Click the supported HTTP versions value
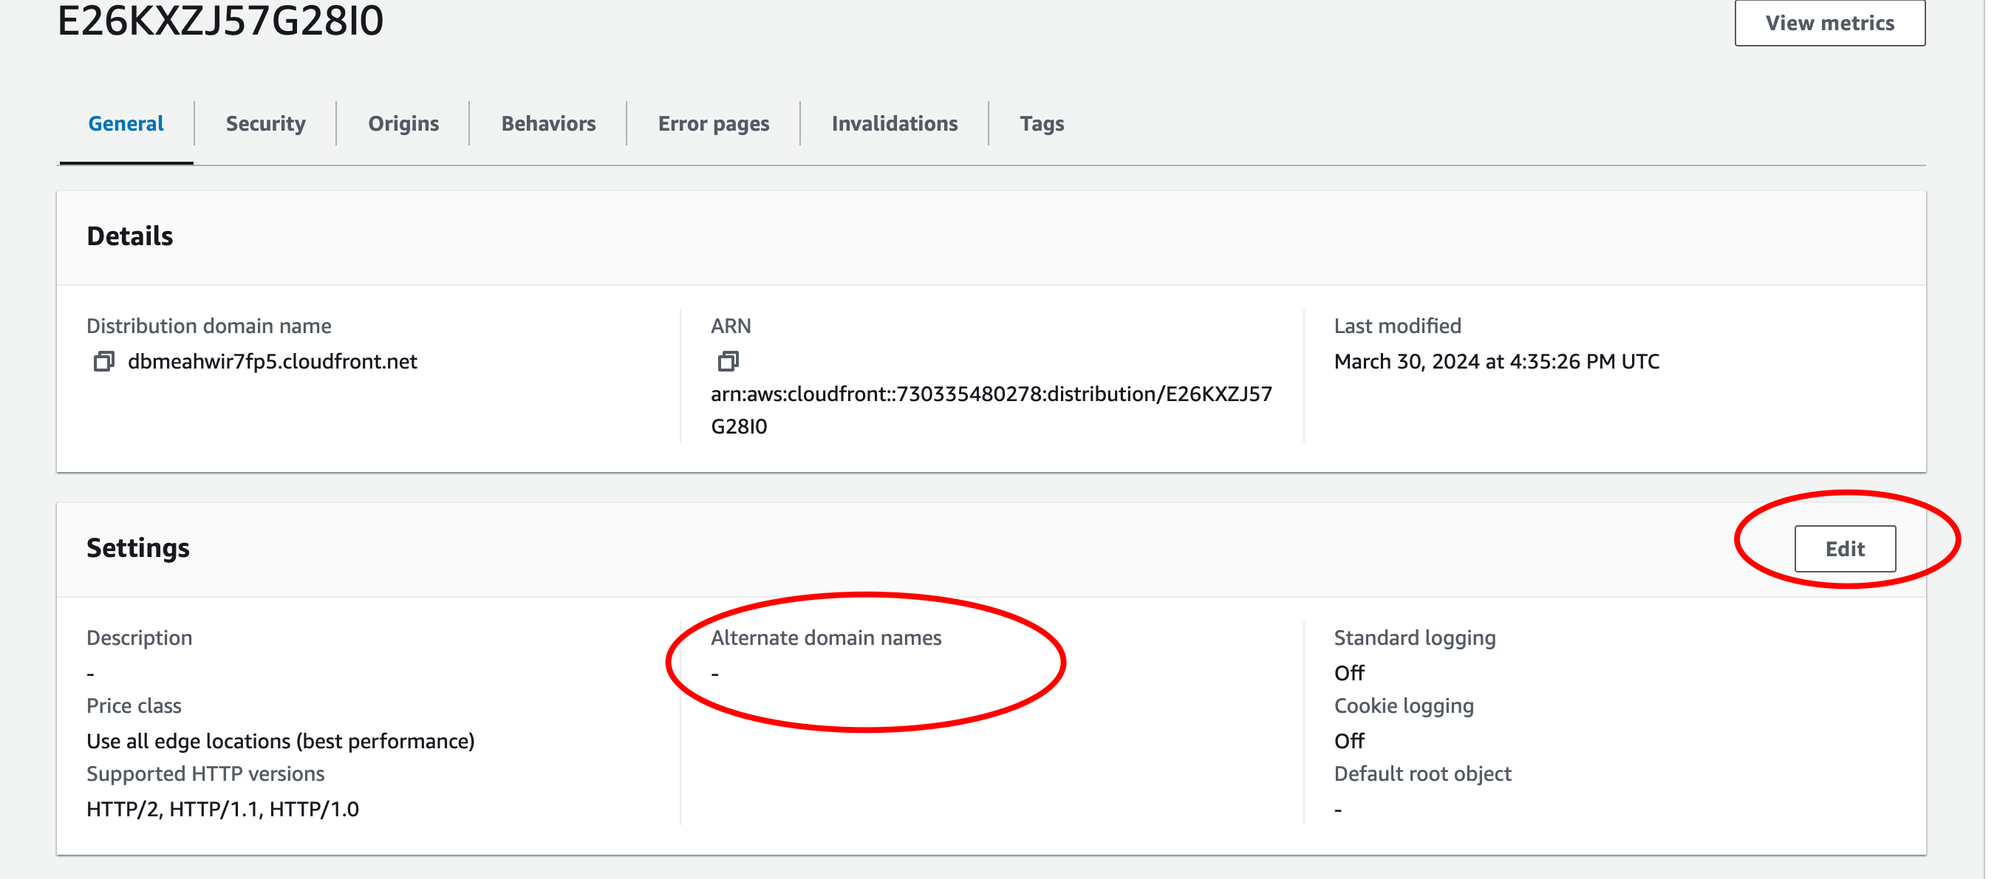2000x879 pixels. [x=222, y=809]
